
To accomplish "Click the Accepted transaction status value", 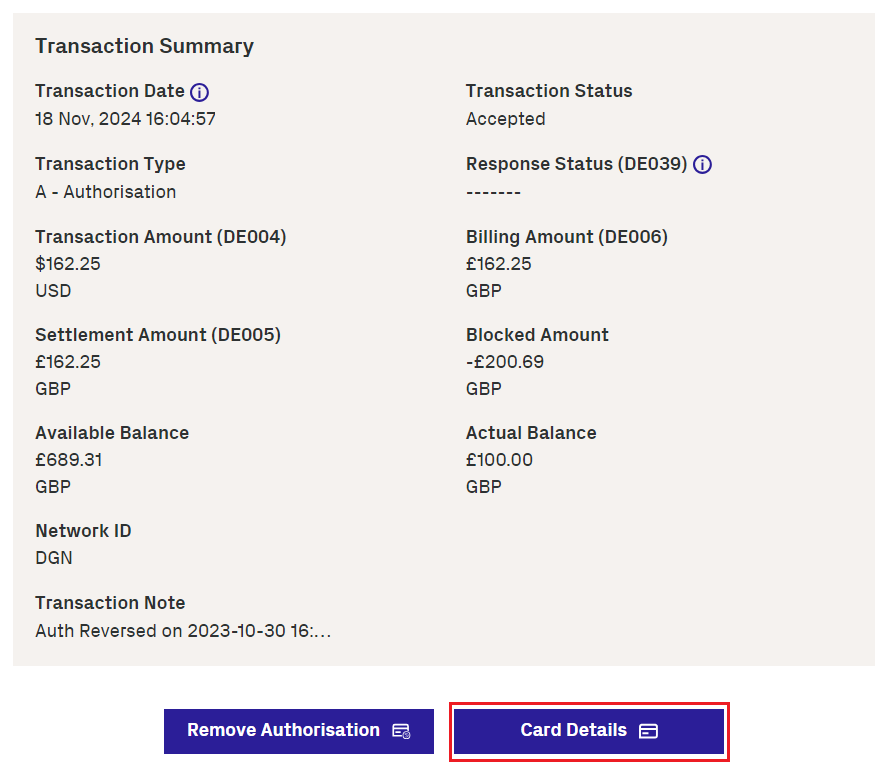I will pos(505,119).
